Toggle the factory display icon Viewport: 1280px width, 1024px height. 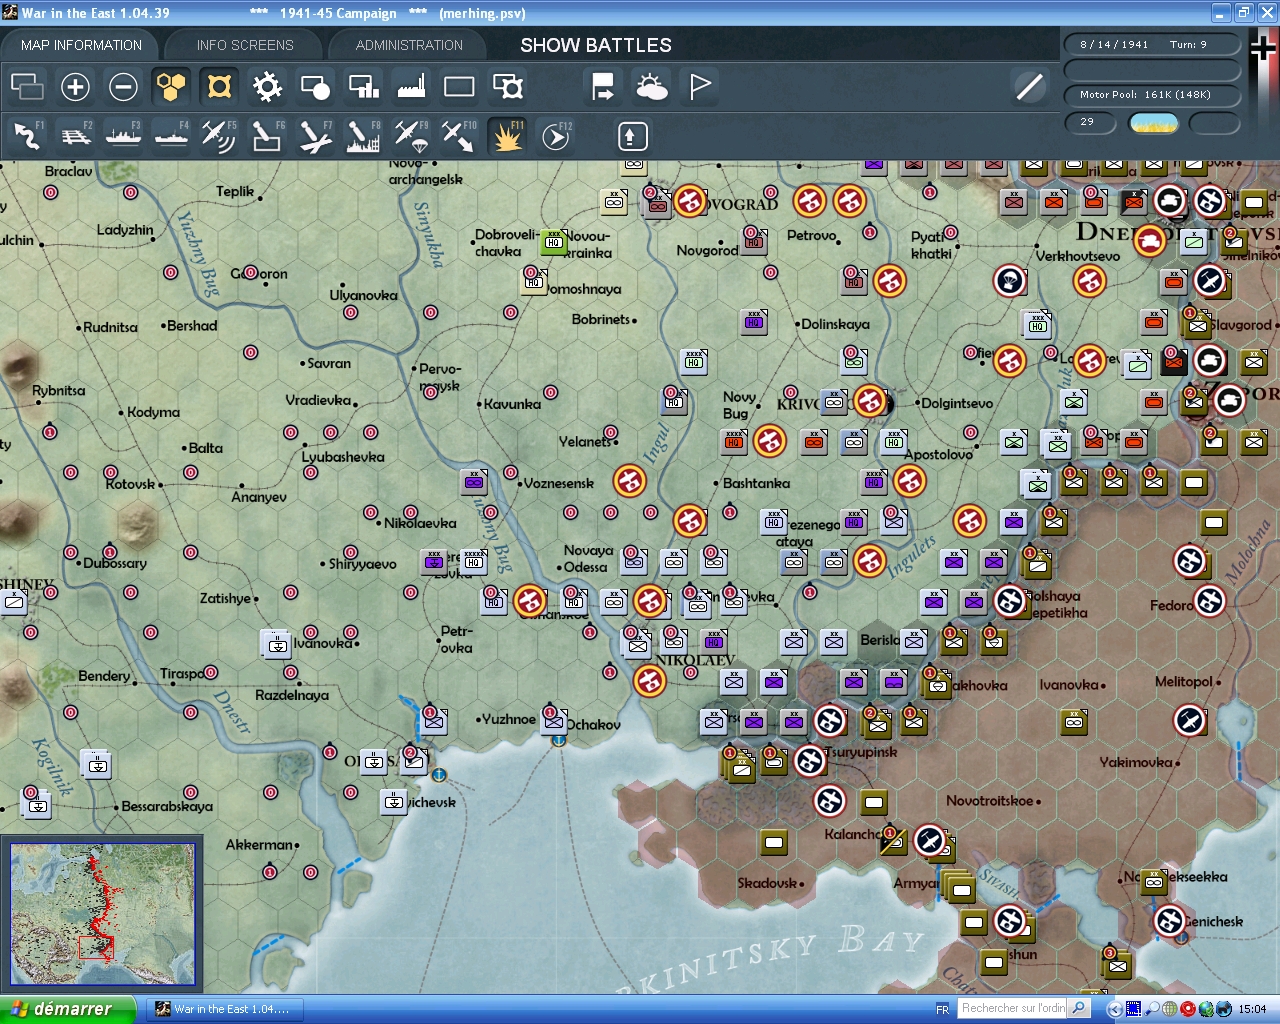[411, 87]
